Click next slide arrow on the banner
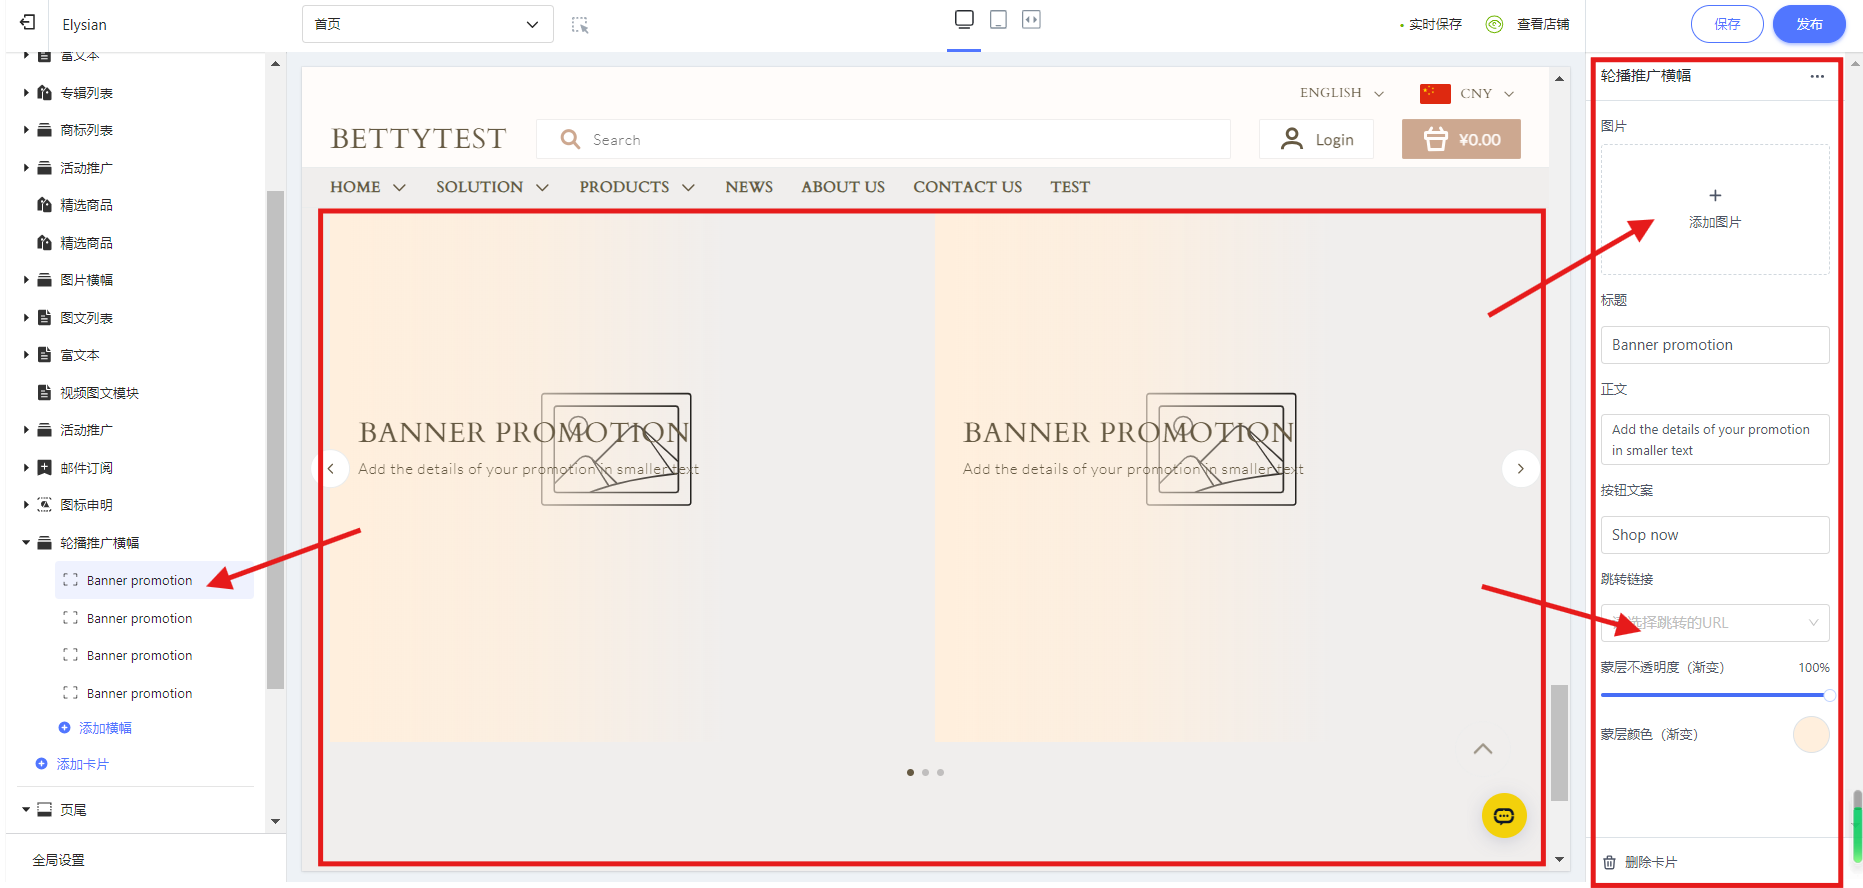 [x=1520, y=468]
